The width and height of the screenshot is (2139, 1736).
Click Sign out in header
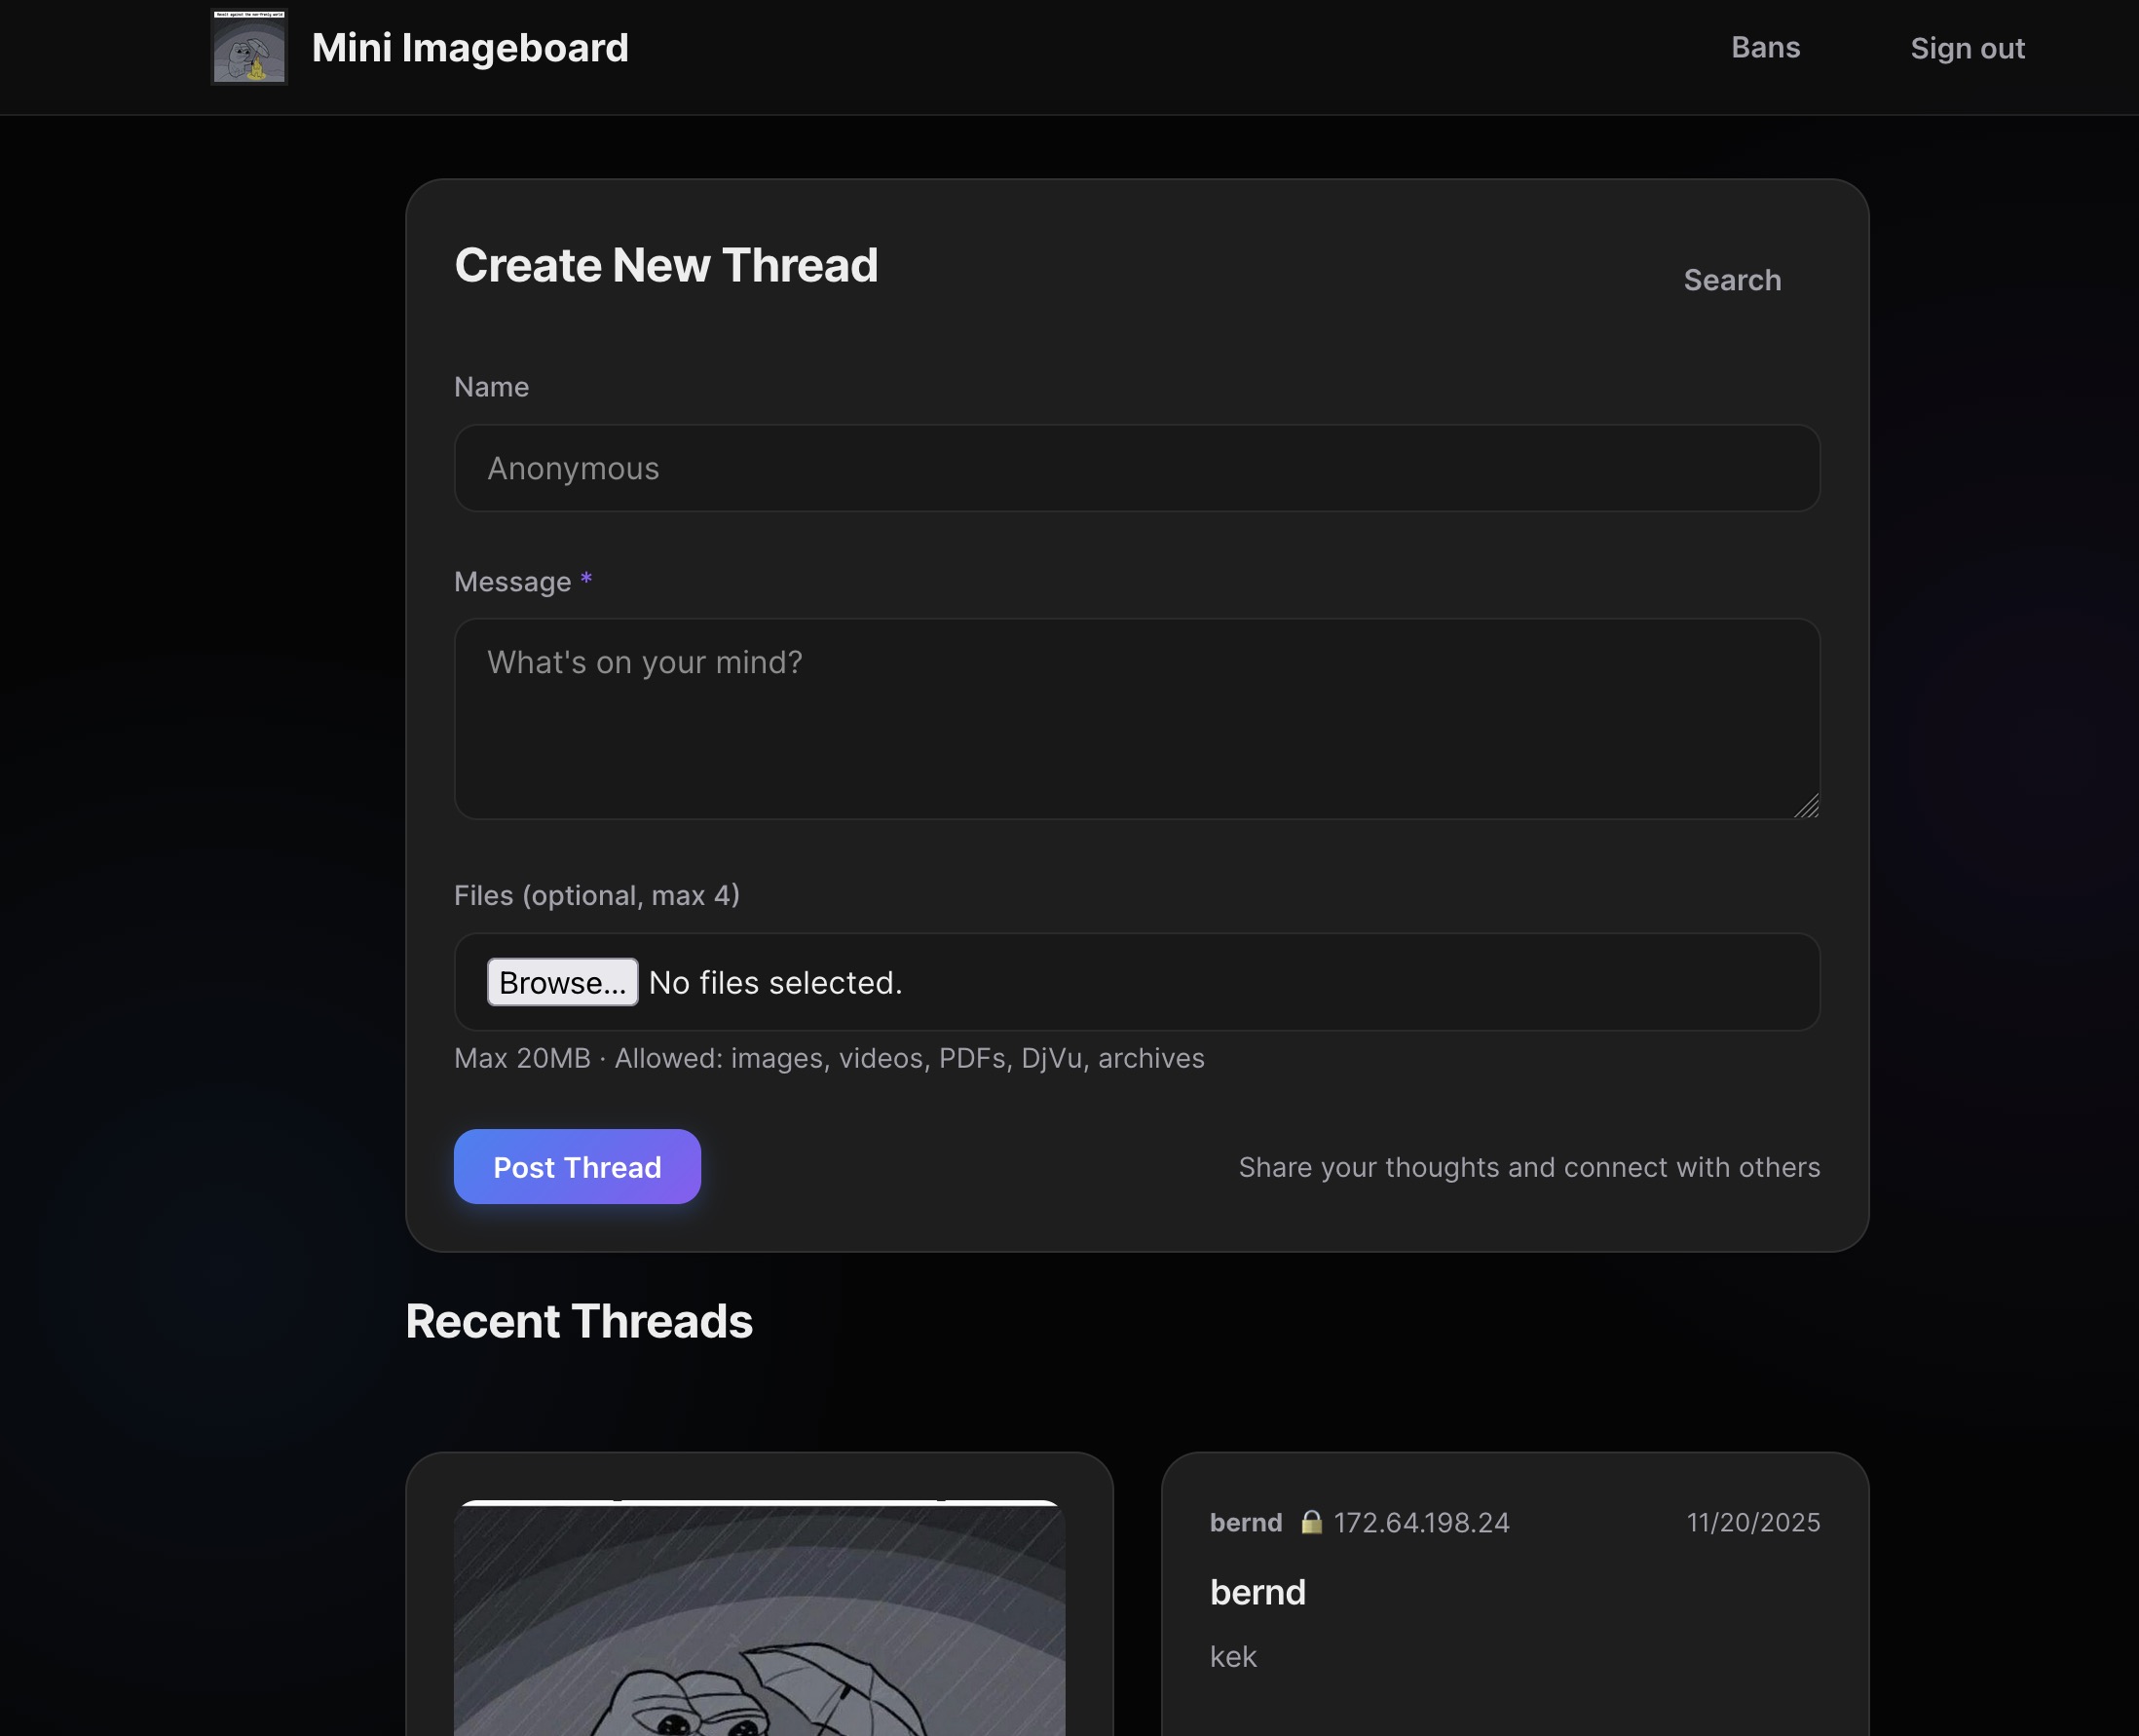[x=1966, y=48]
